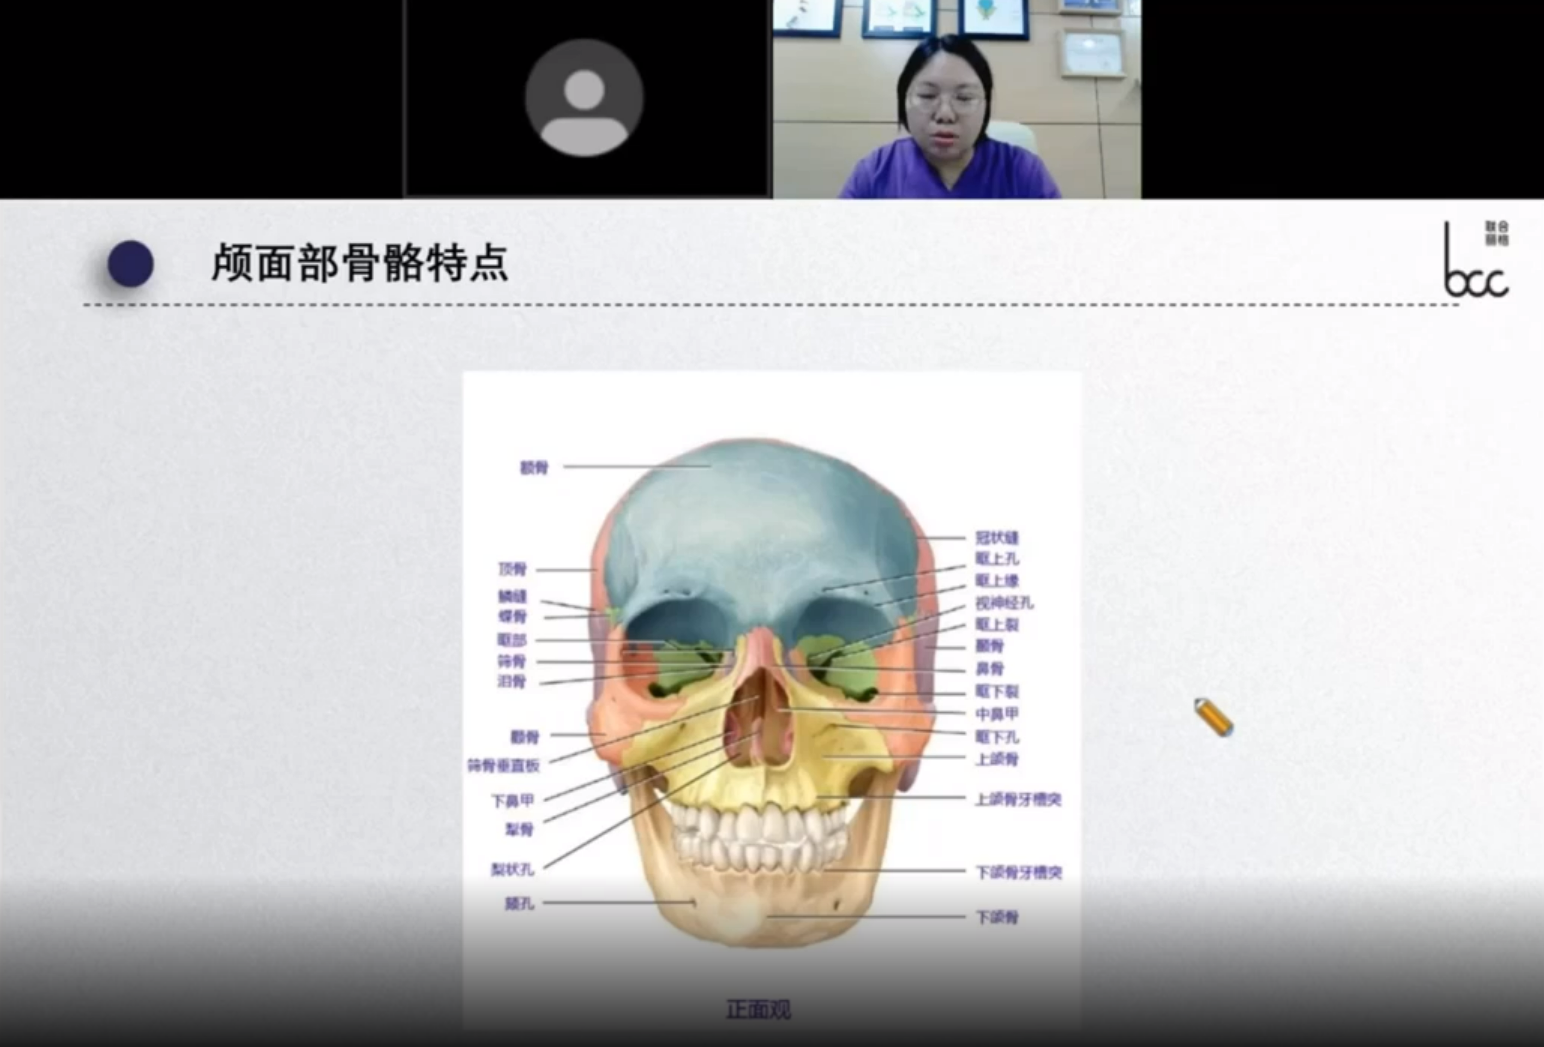Click the orange pencil annotation cursor
Viewport: 1544px width, 1047px height.
[x=1213, y=717]
